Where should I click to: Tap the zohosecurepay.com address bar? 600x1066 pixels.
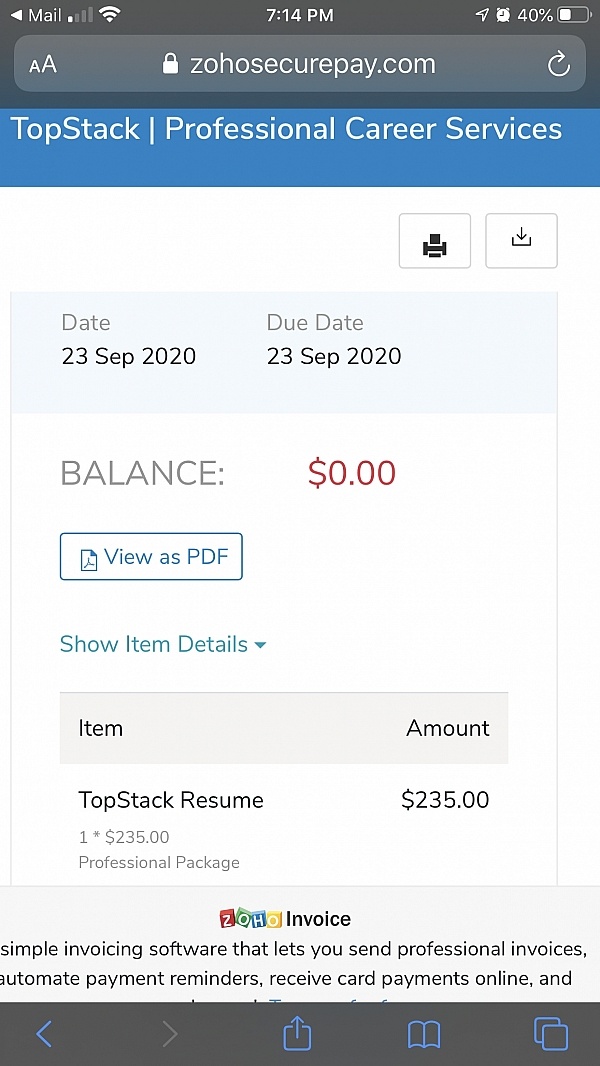tap(300, 64)
